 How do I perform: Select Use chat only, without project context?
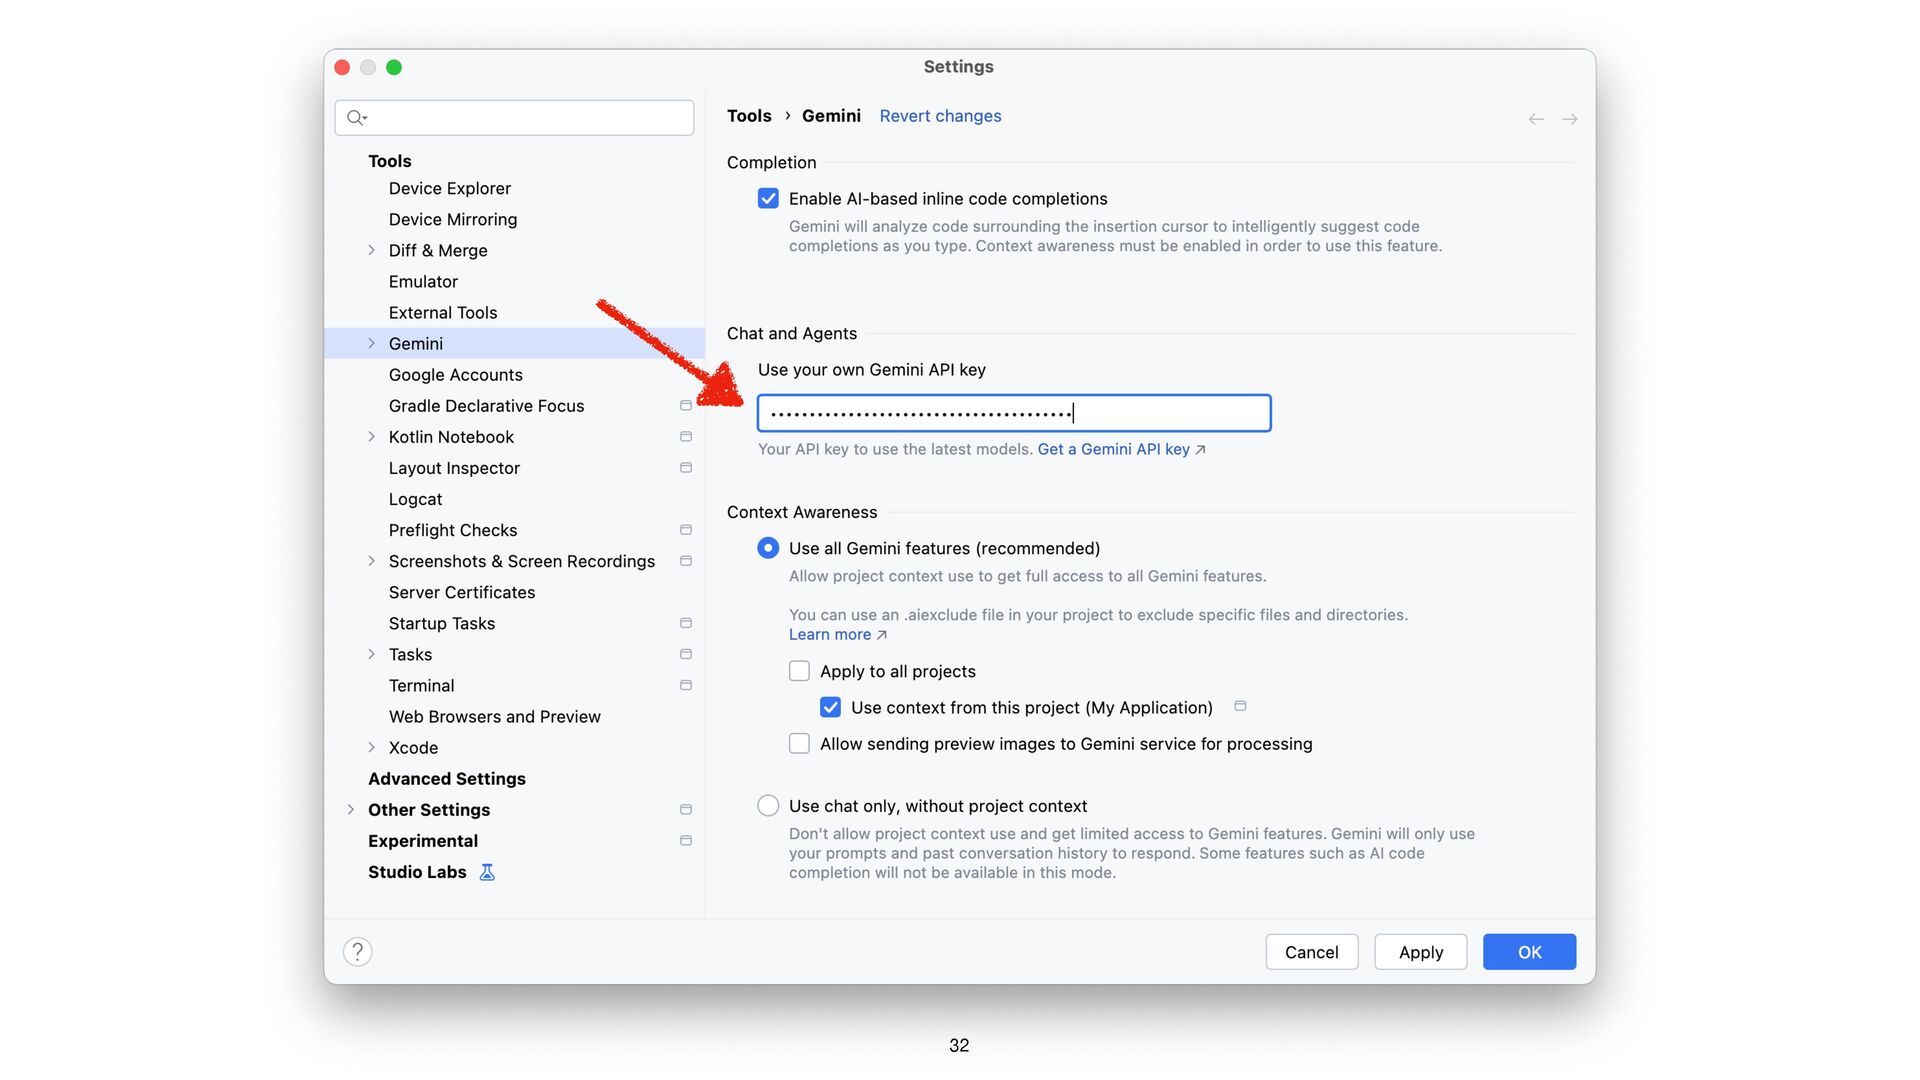point(768,806)
